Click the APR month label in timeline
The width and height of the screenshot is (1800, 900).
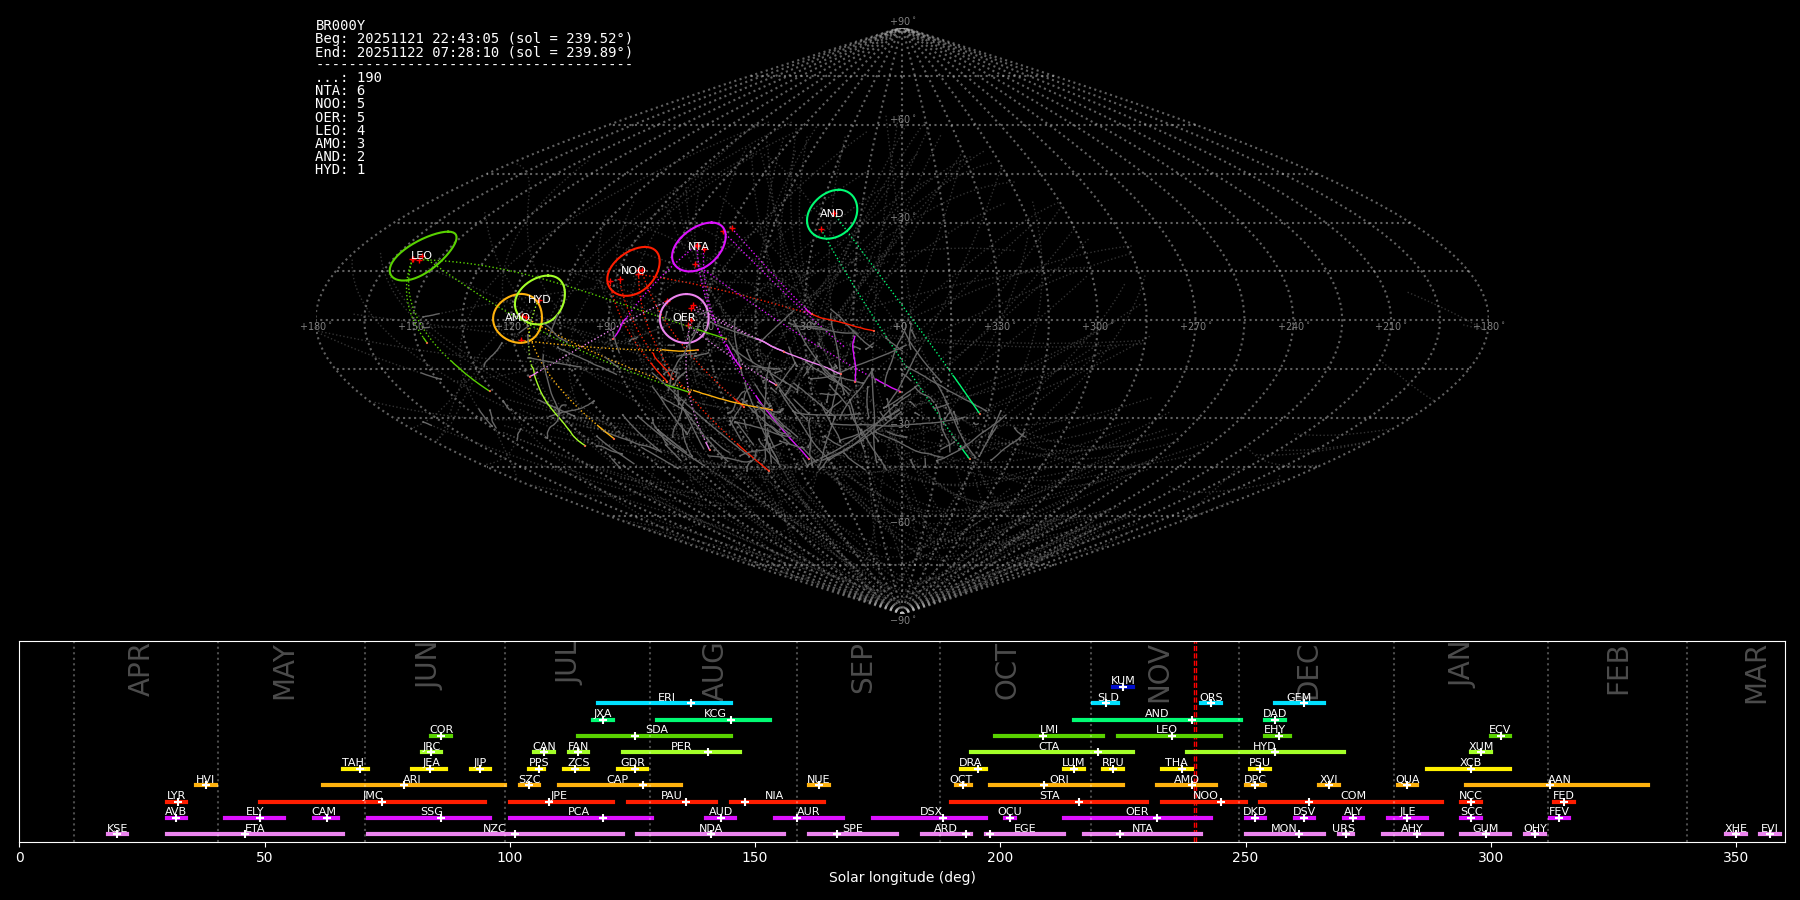pyautogui.click(x=139, y=670)
